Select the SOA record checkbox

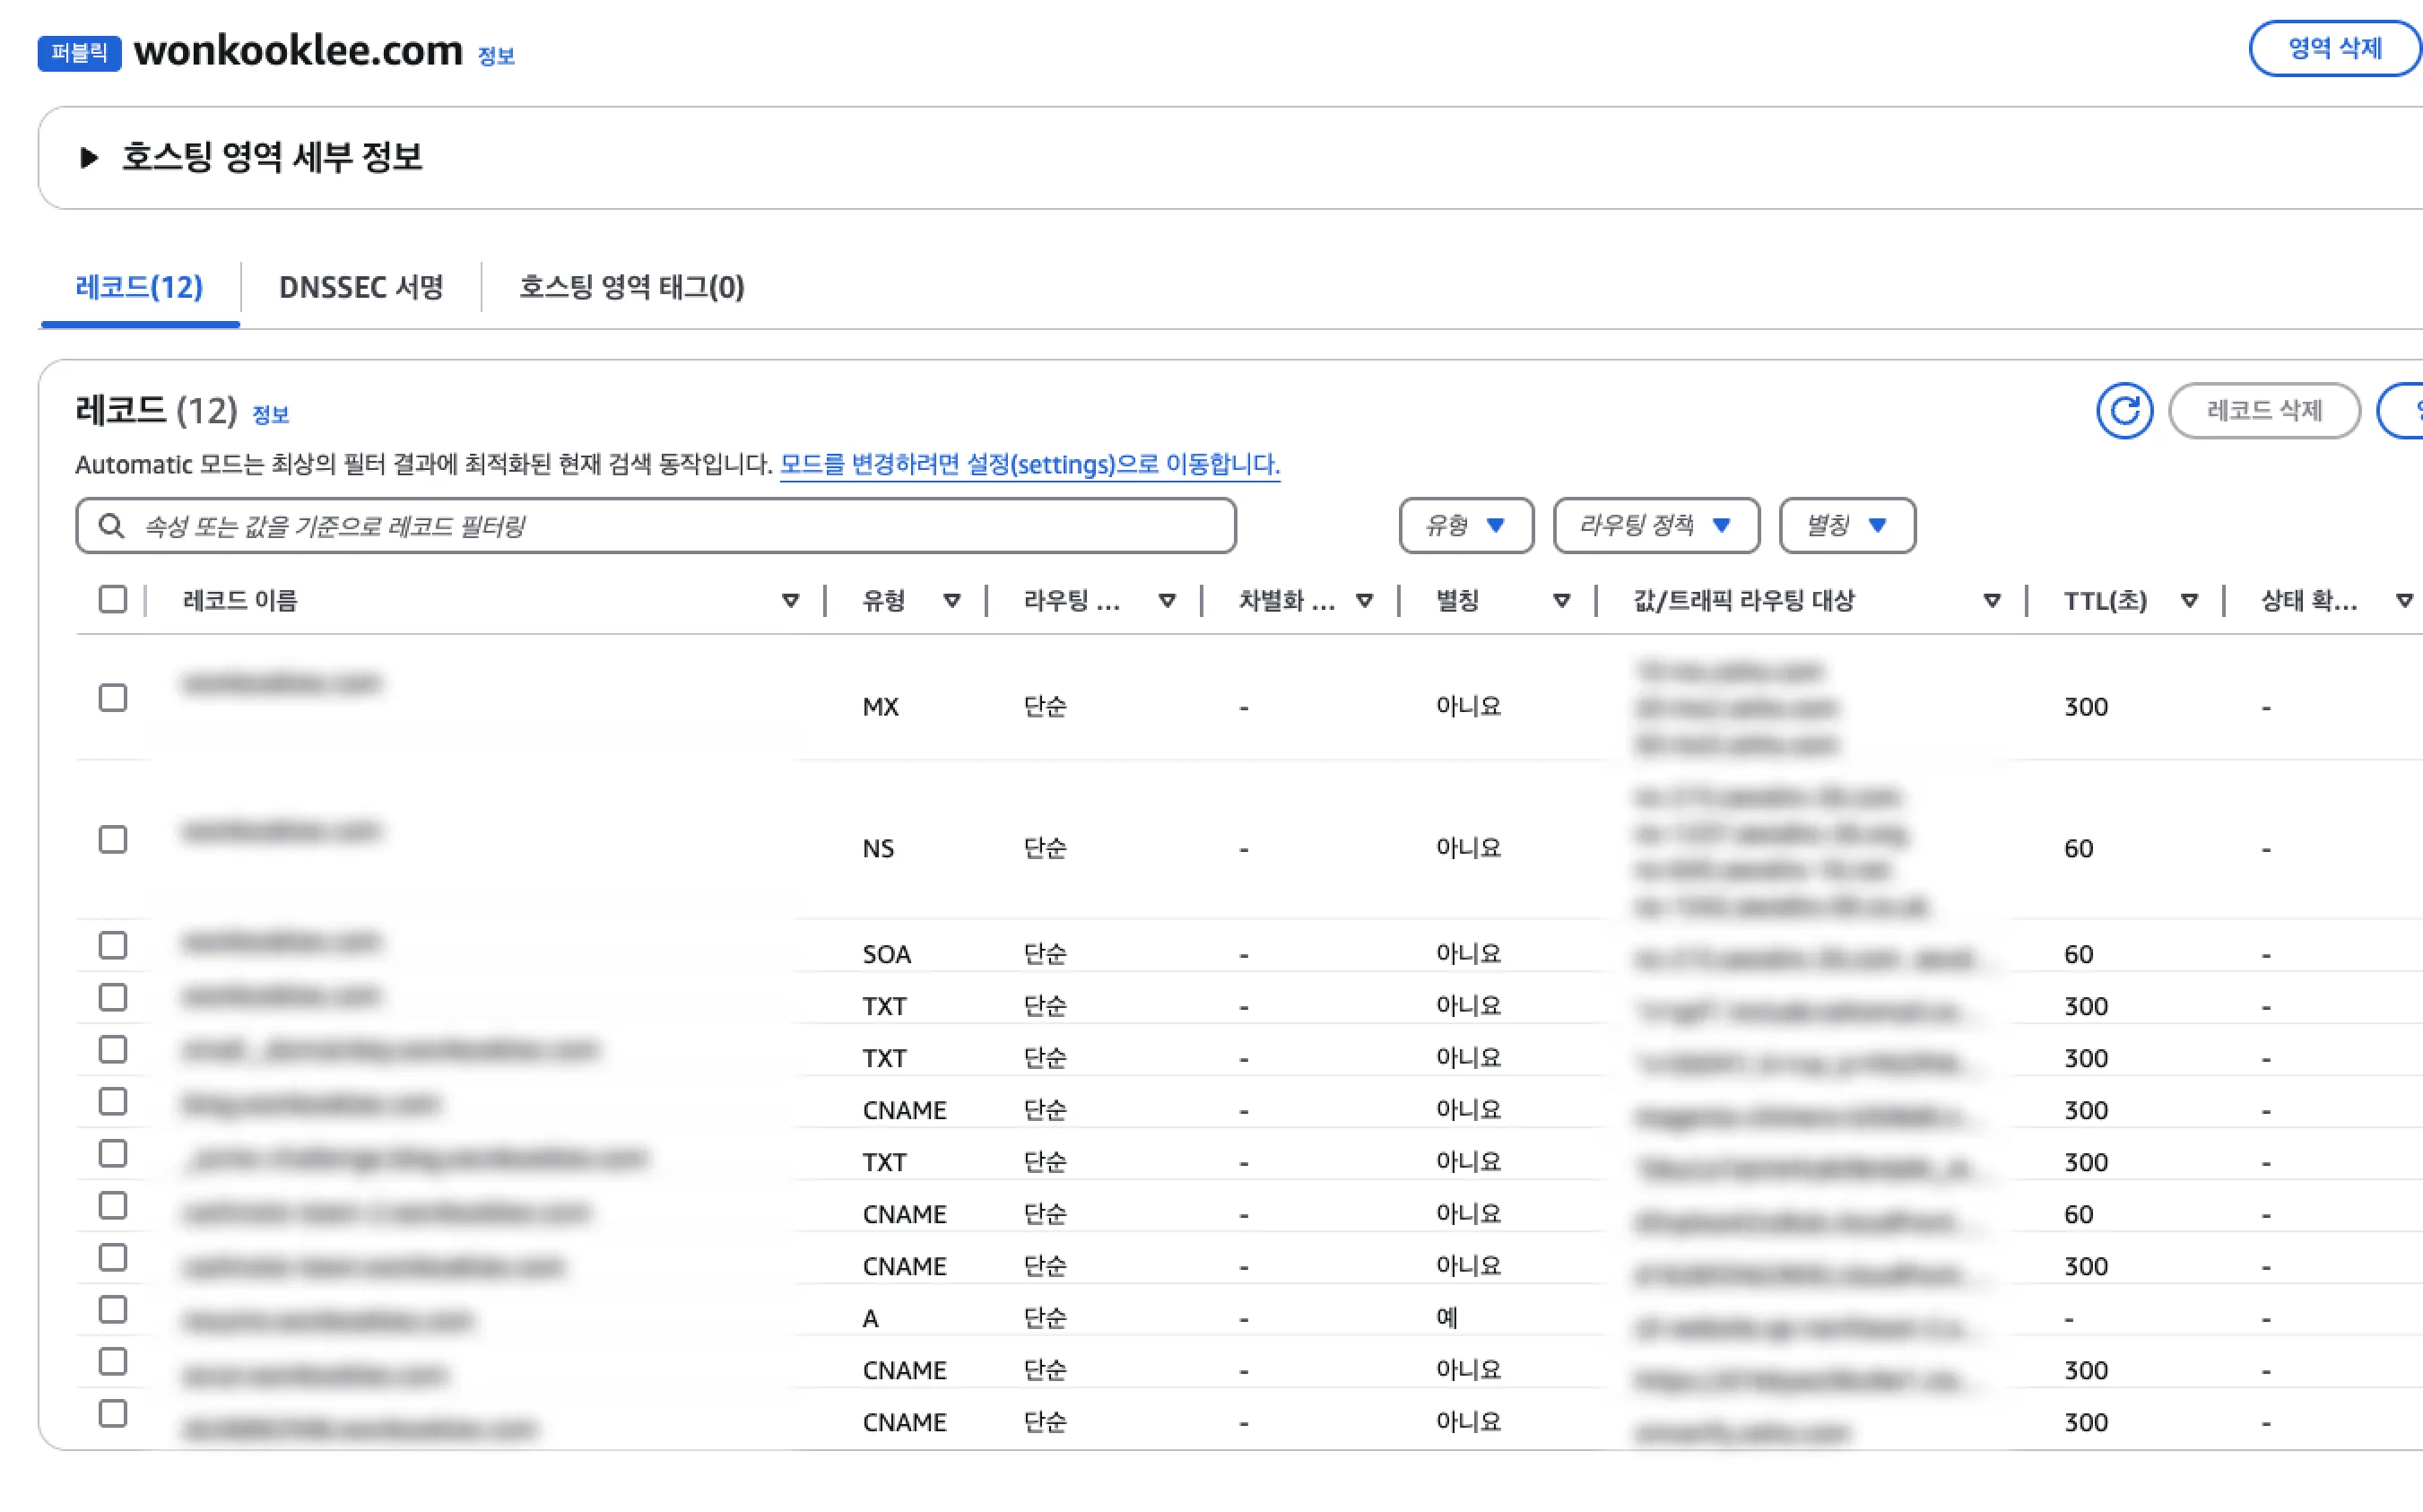(113, 946)
